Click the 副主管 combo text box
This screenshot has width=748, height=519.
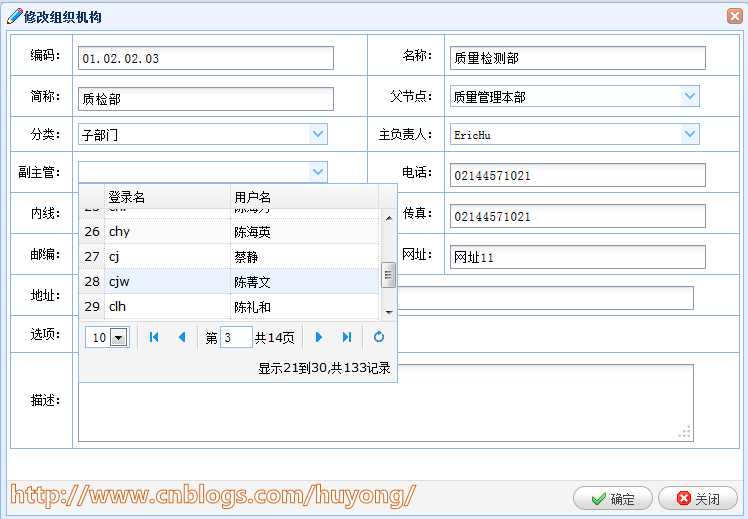194,172
